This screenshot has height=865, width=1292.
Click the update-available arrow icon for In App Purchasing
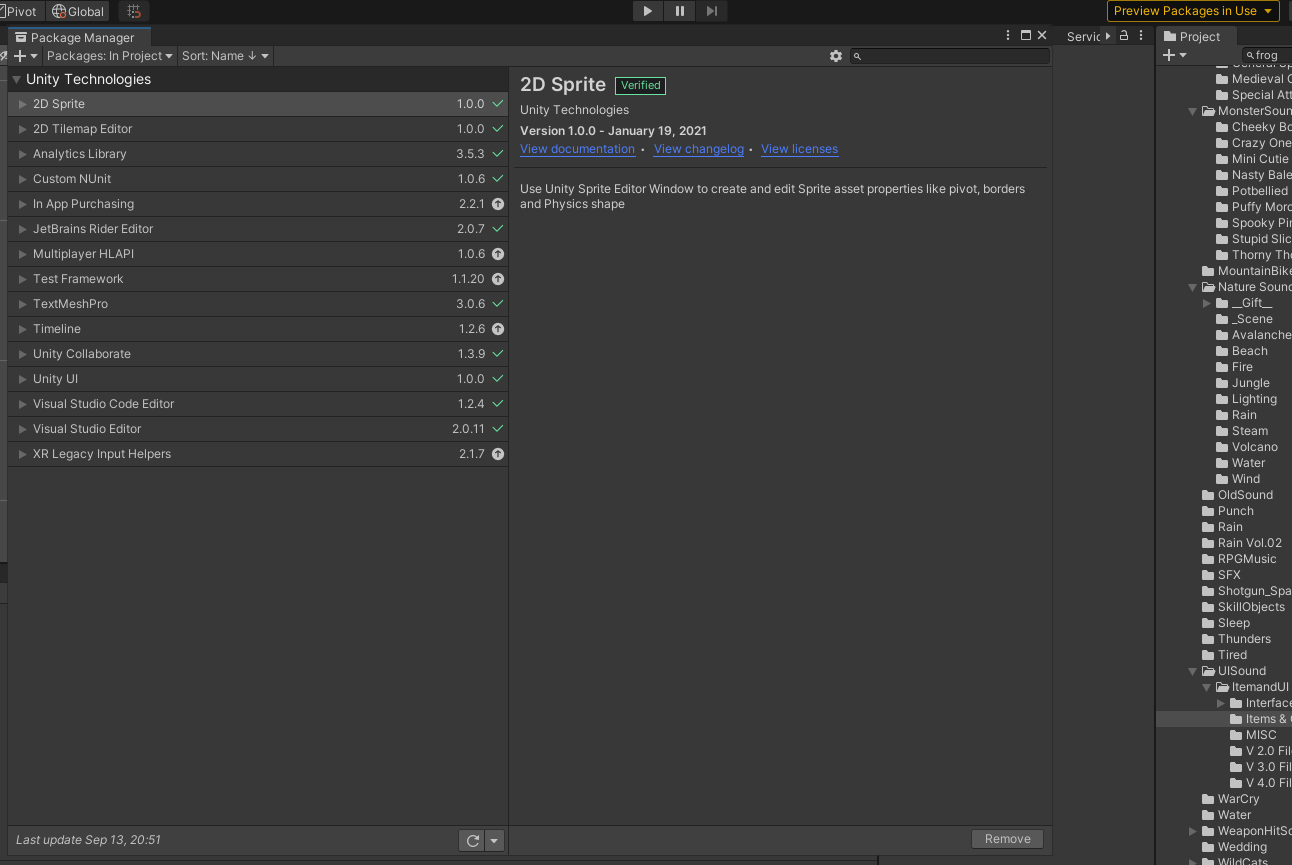pyautogui.click(x=497, y=204)
